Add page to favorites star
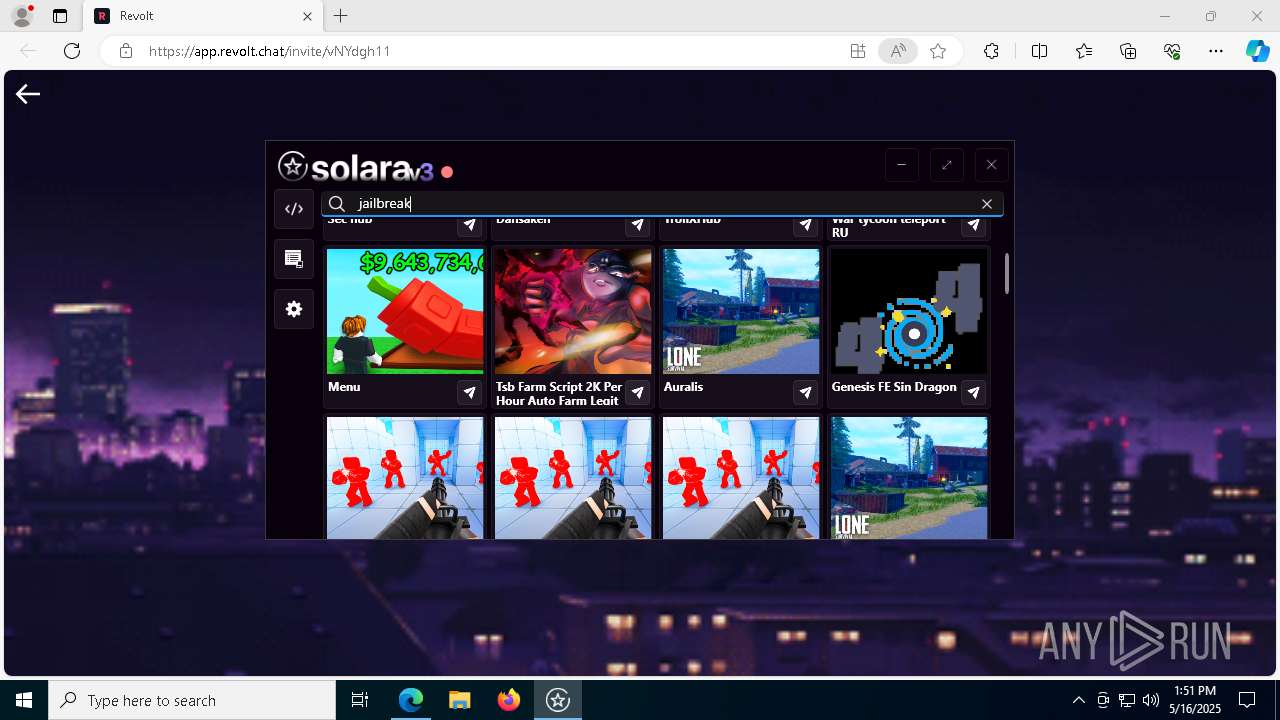This screenshot has width=1280, height=720. 938,51
